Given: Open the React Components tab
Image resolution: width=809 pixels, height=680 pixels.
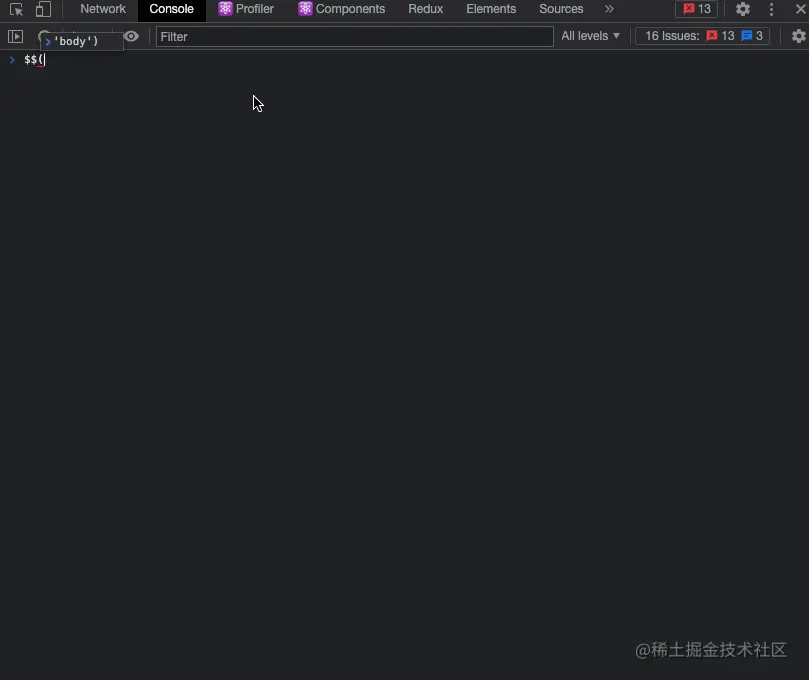Looking at the screenshot, I should tap(342, 9).
